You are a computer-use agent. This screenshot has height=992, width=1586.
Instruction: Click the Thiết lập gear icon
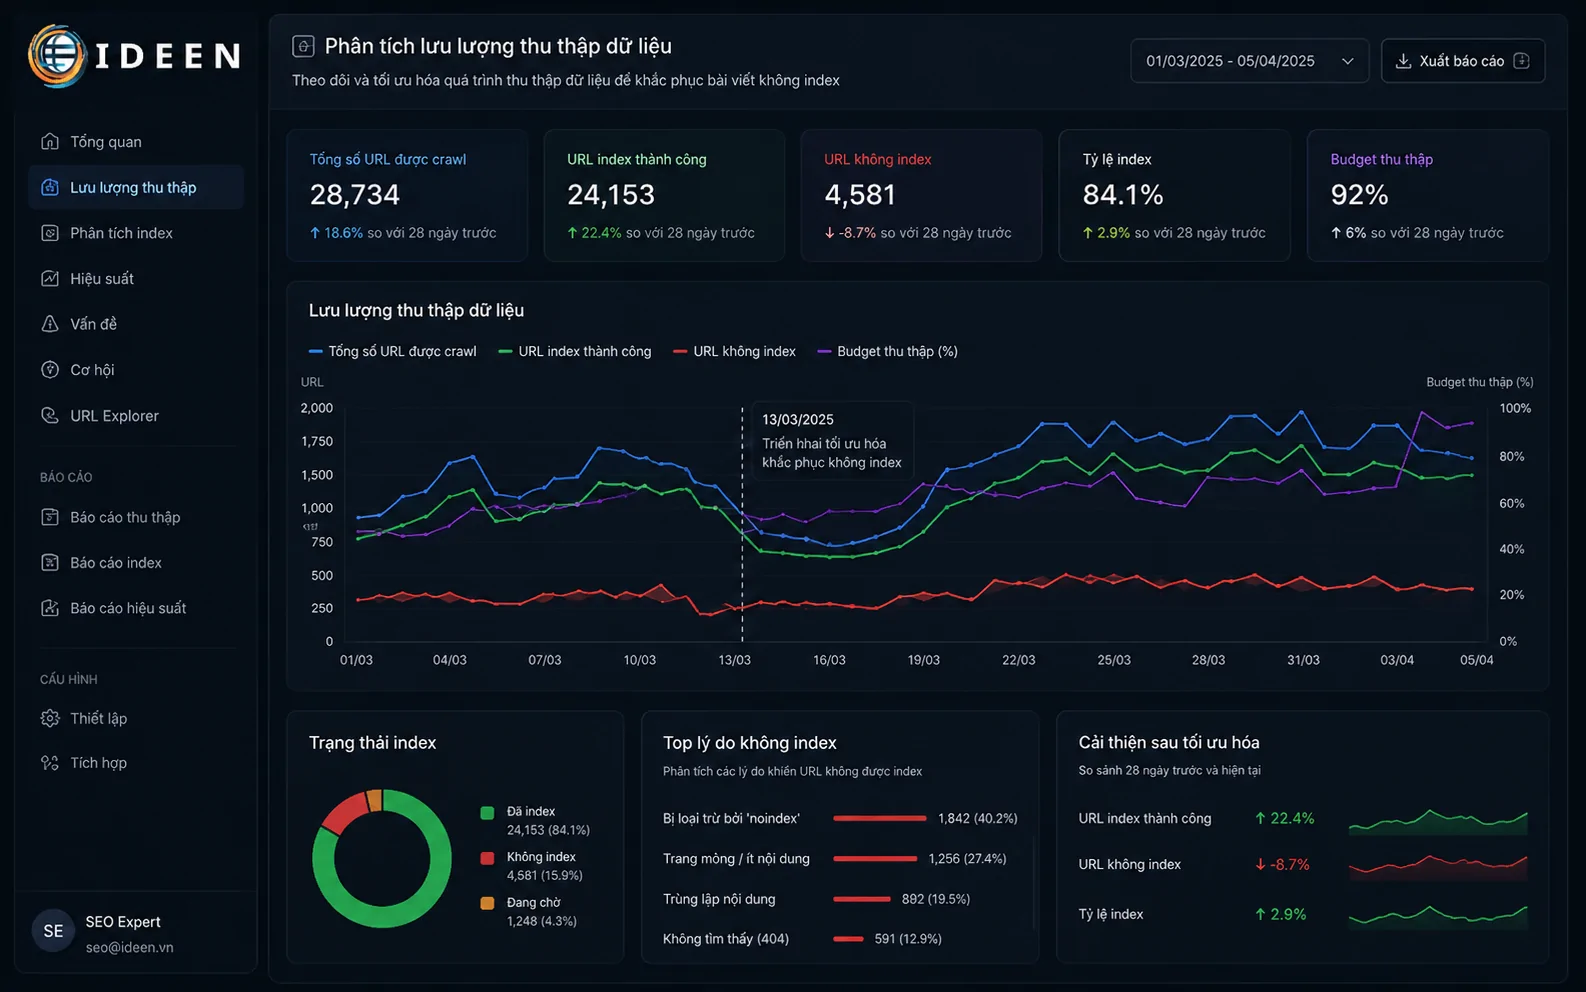(50, 718)
